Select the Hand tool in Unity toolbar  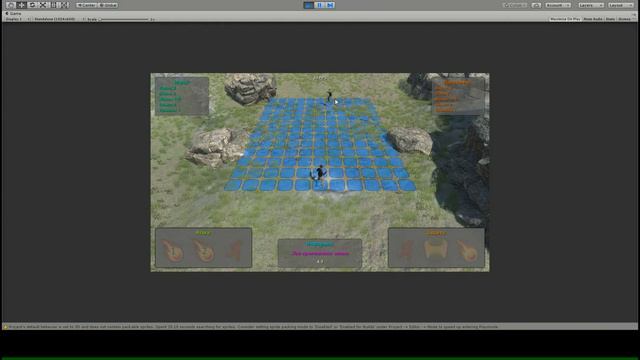(11, 5)
